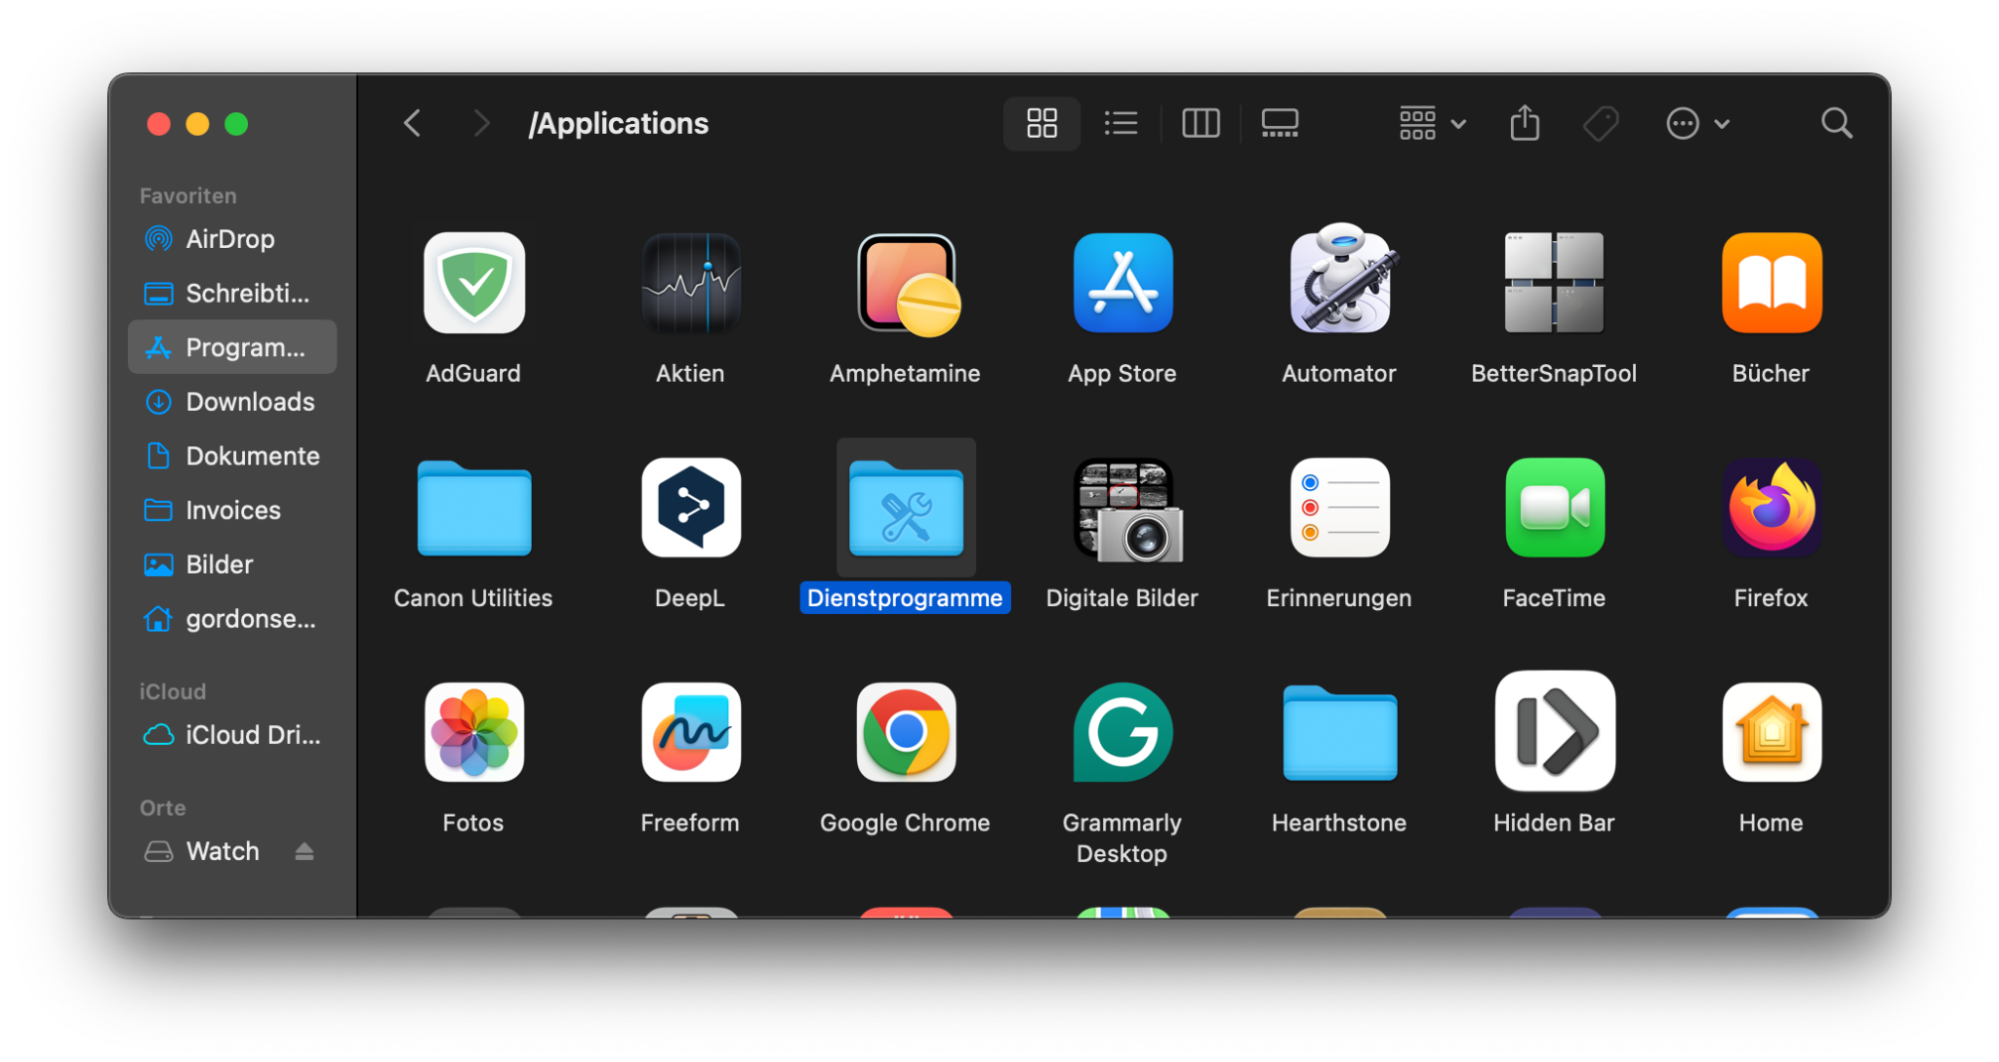Screen dimensions: 1999x1062
Task: Eject the Watch volume
Action: [x=304, y=851]
